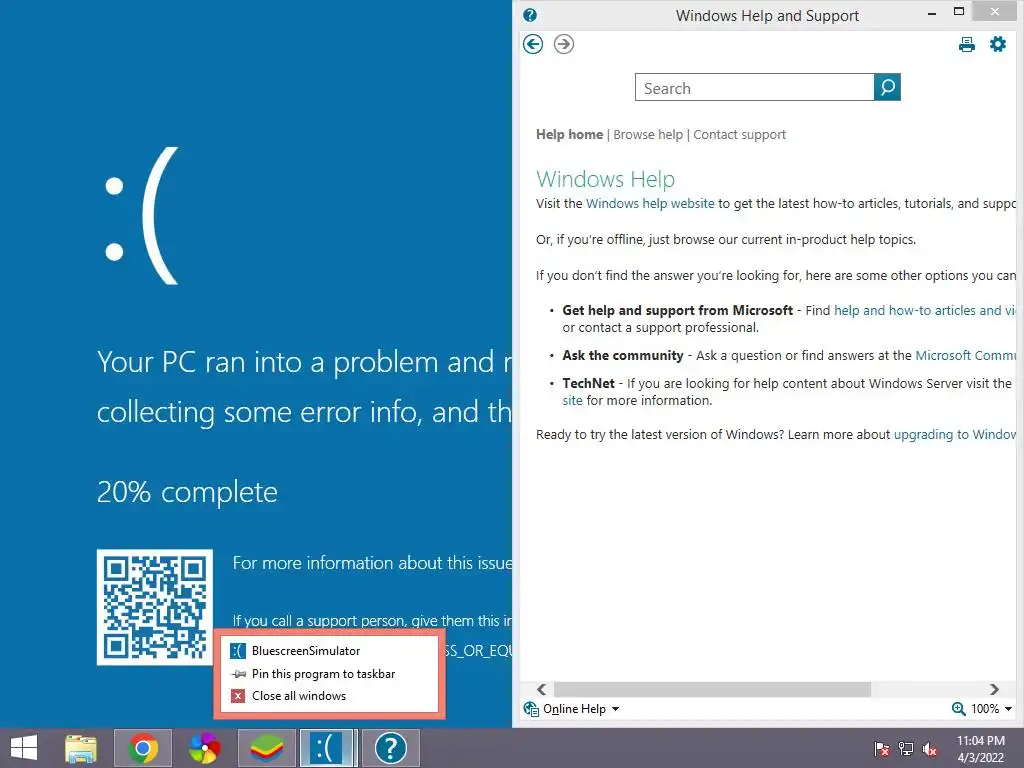Scan target: click the QR code
Screen dimensions: 1024x768
pos(155,607)
